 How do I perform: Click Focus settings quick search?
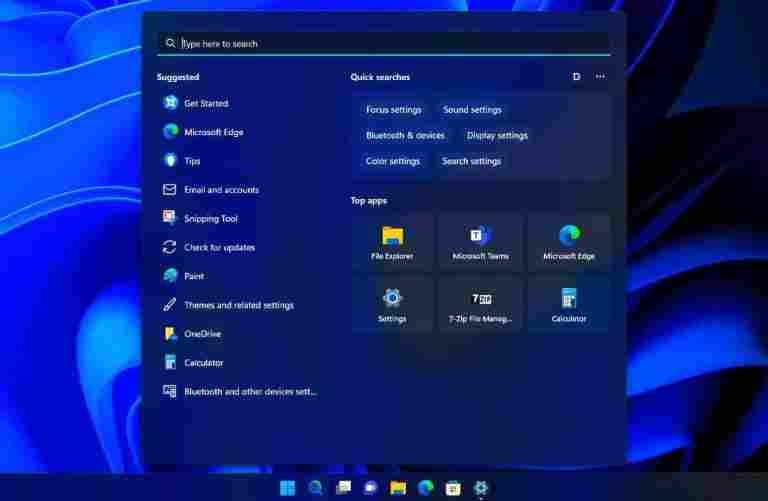pyautogui.click(x=393, y=110)
